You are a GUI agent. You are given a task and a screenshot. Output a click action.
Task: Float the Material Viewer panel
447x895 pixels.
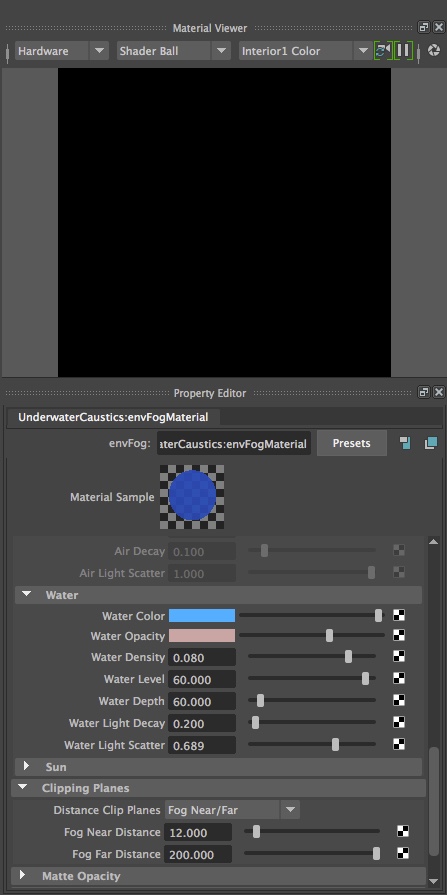pos(424,27)
